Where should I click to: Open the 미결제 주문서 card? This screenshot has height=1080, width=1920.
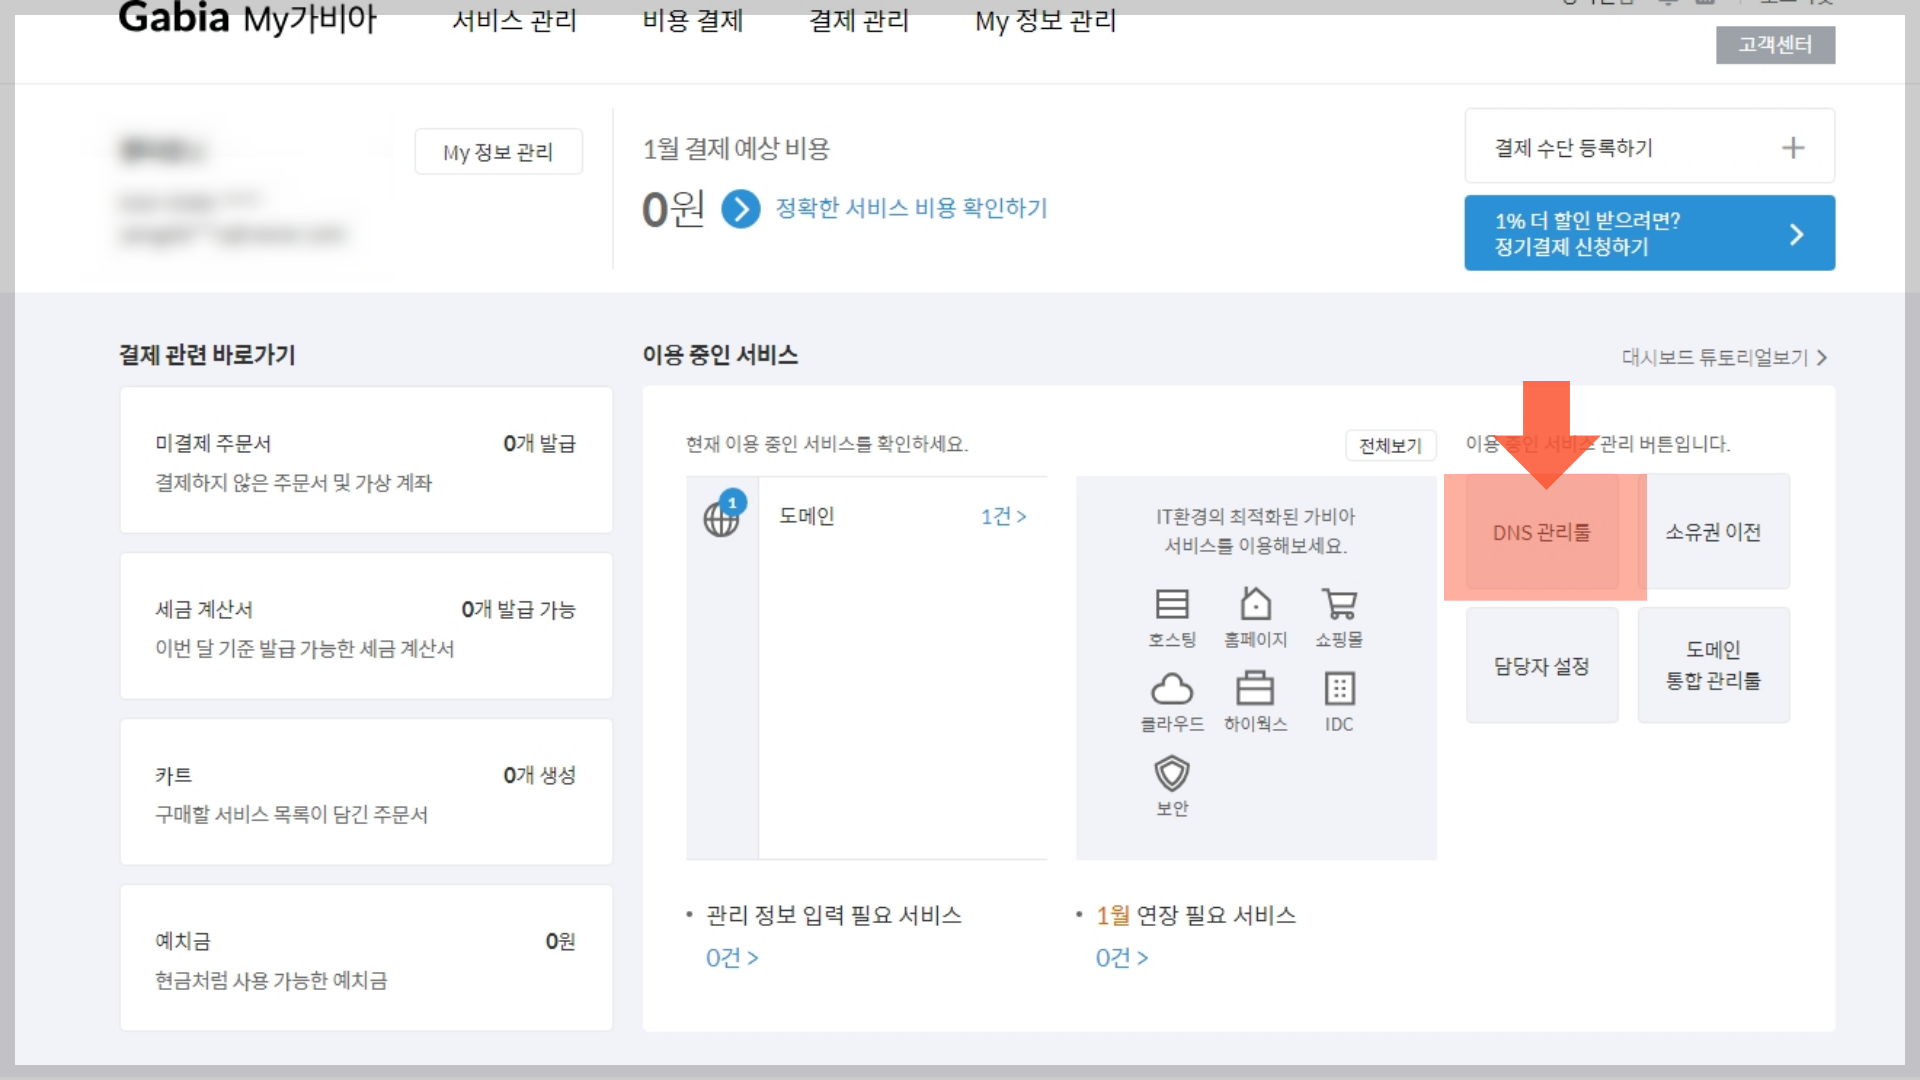pos(366,461)
